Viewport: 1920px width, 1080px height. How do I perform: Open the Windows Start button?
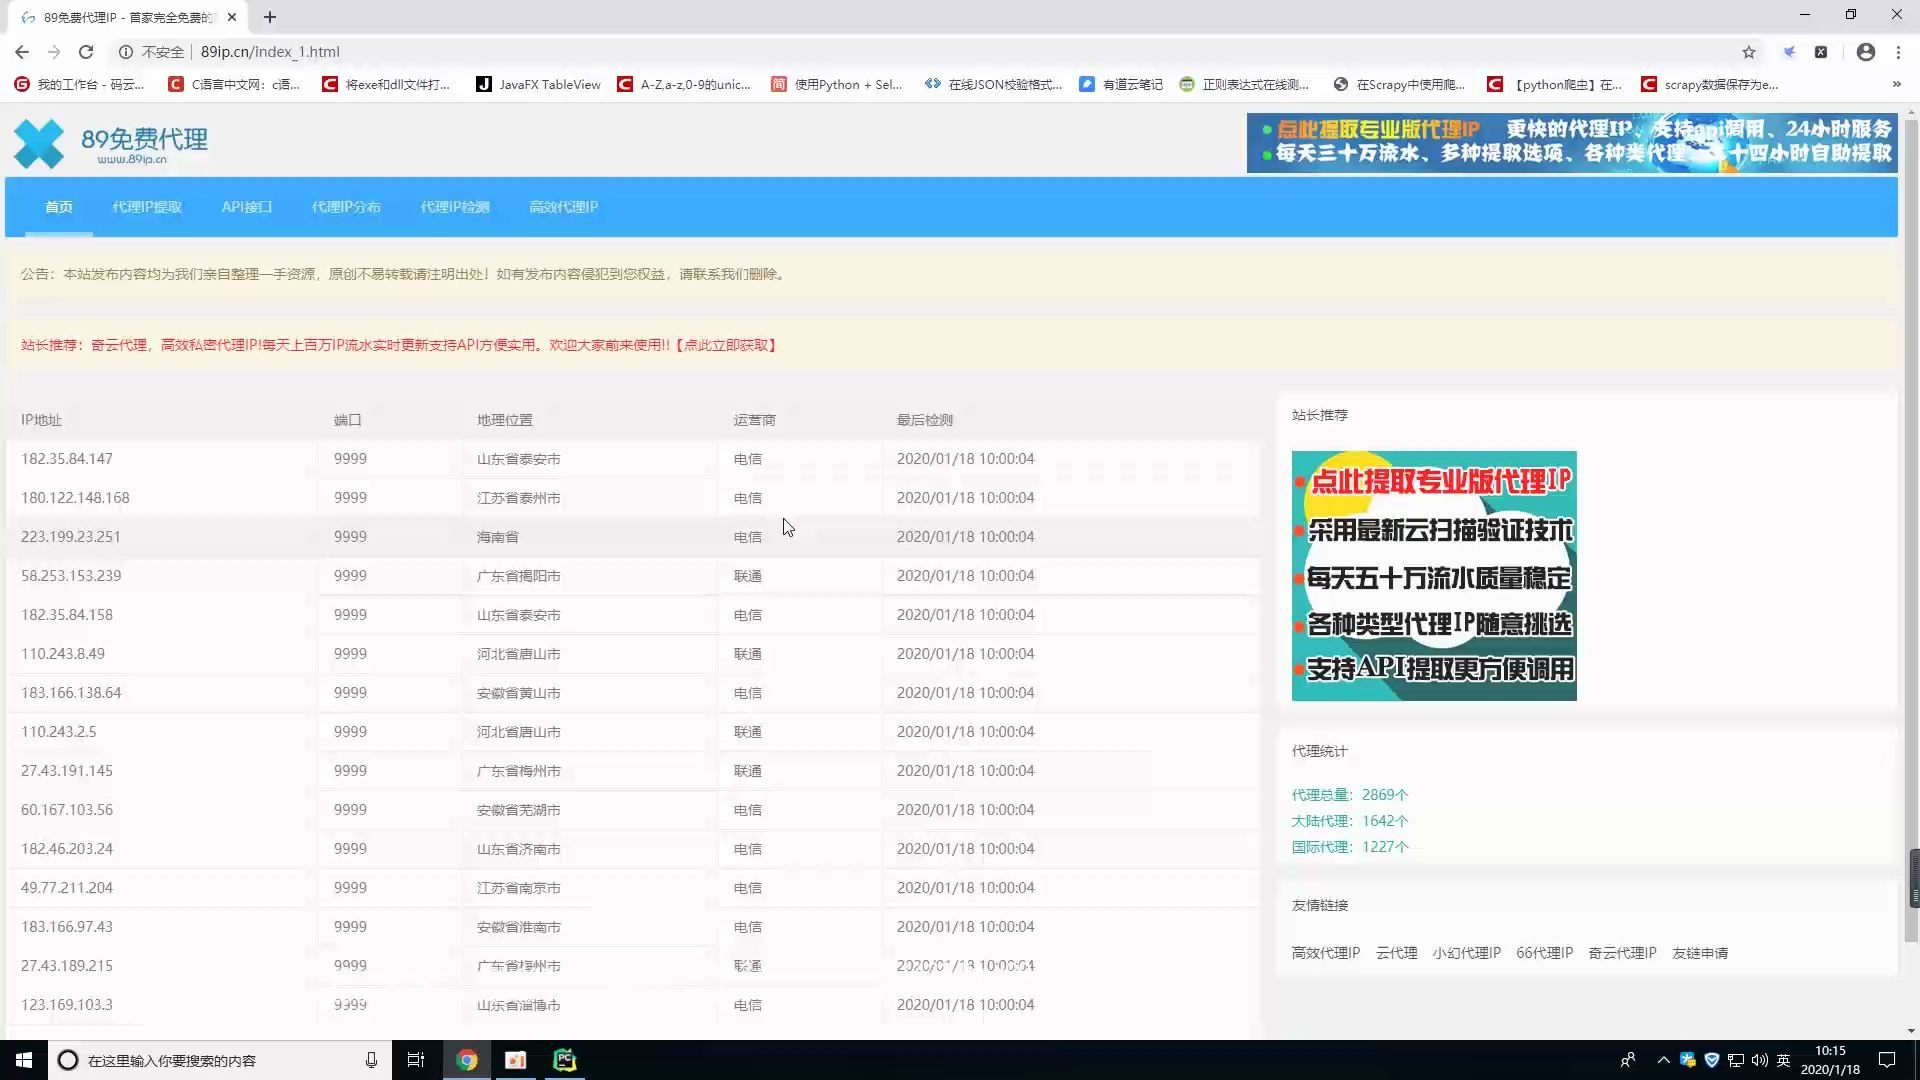click(23, 1059)
